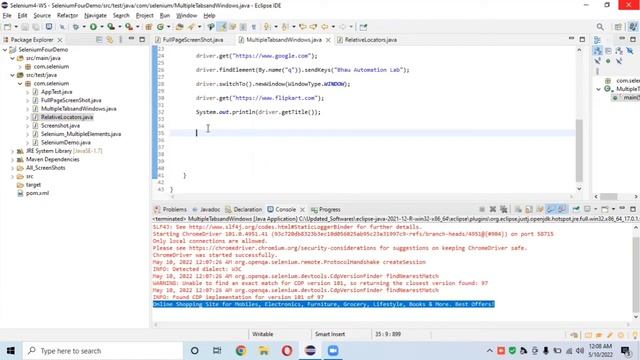This screenshot has height=360, width=640.
Task: Select Screenshot.java in Package Explorer
Action: point(60,126)
